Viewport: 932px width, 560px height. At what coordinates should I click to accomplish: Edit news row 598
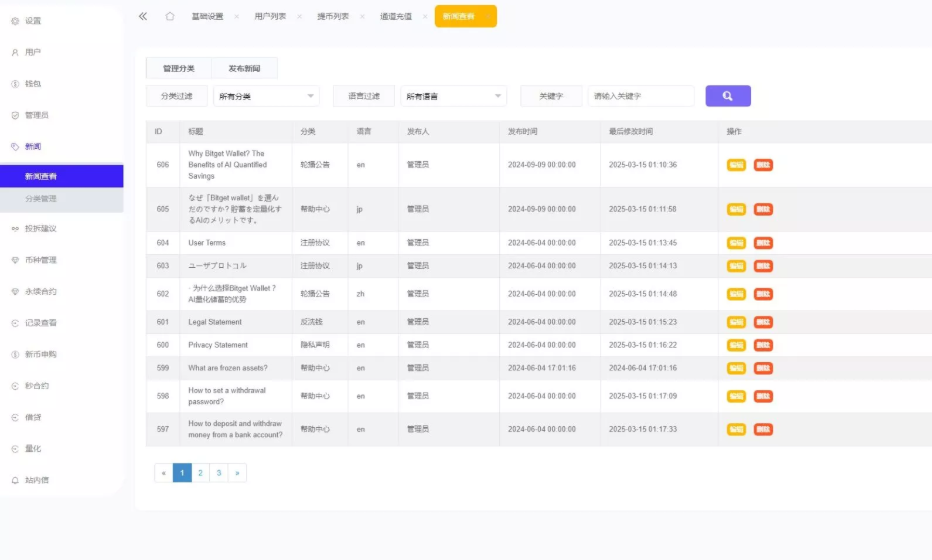point(736,396)
